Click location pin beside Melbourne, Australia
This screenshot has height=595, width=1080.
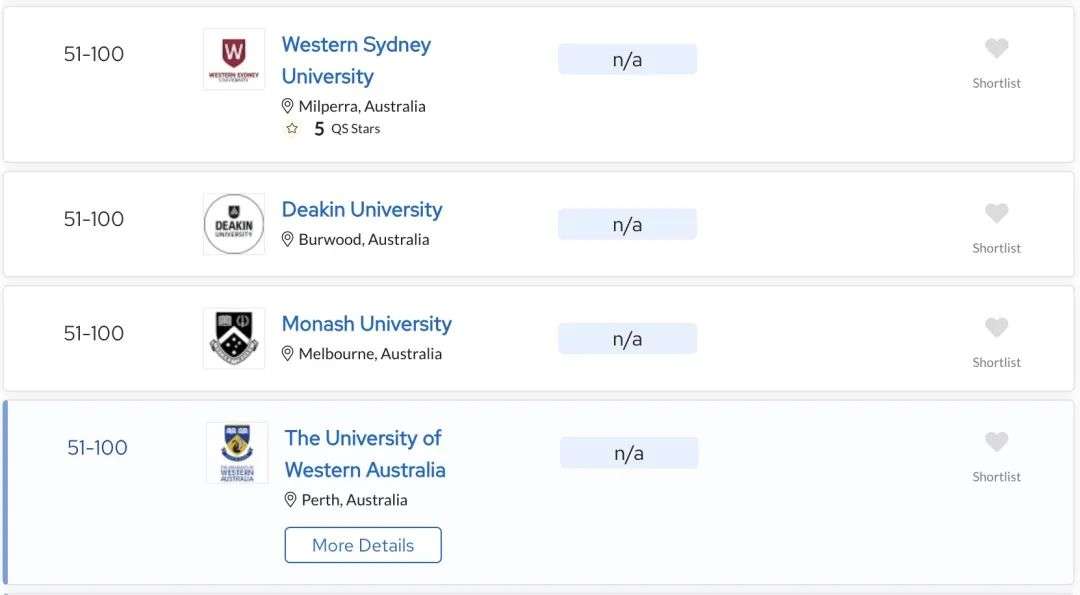click(x=288, y=354)
